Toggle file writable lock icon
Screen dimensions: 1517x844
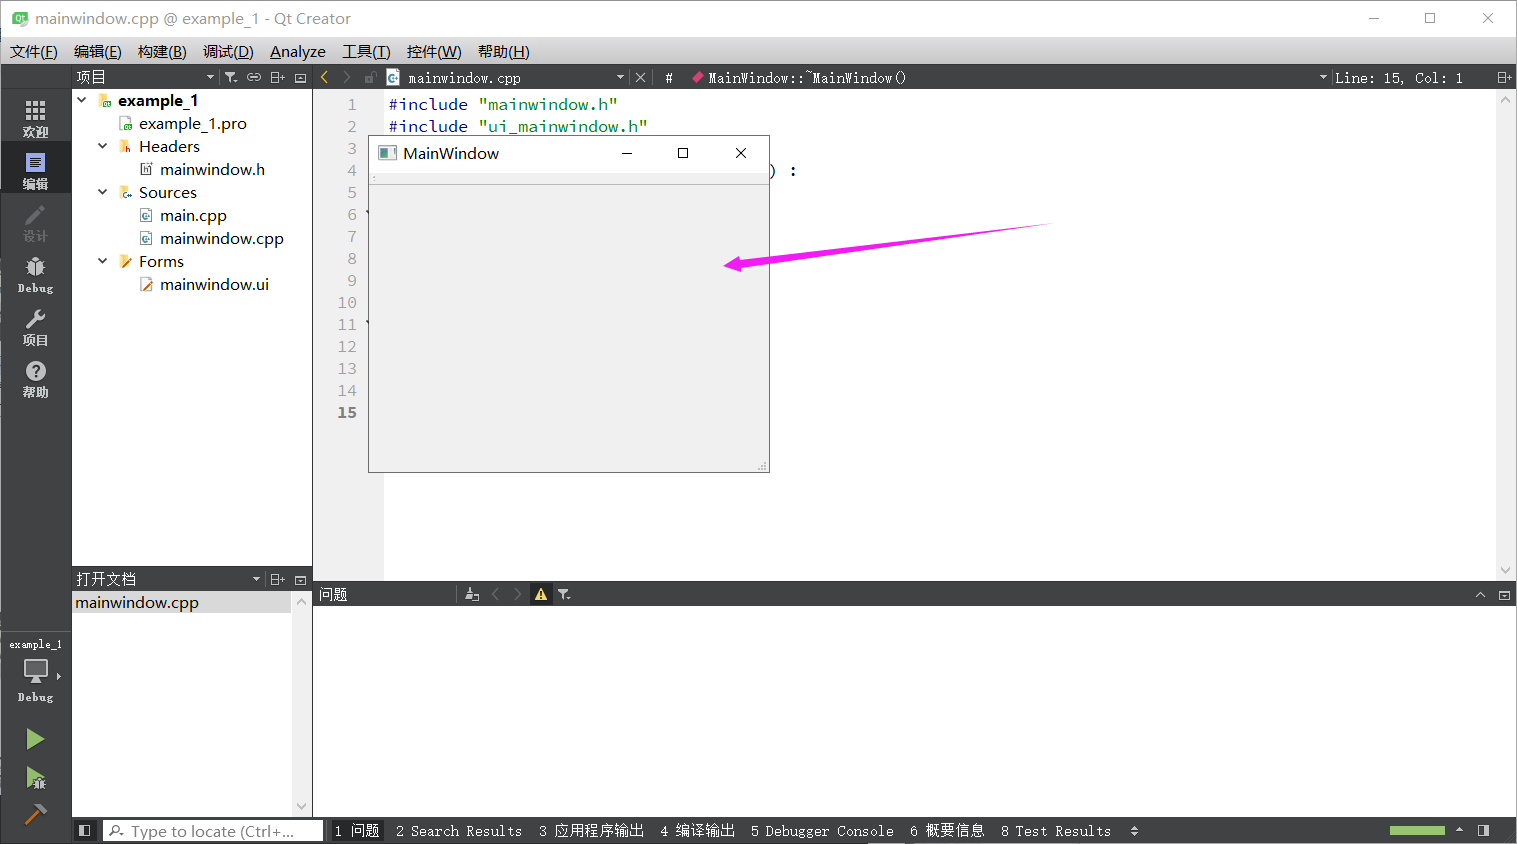click(x=370, y=77)
